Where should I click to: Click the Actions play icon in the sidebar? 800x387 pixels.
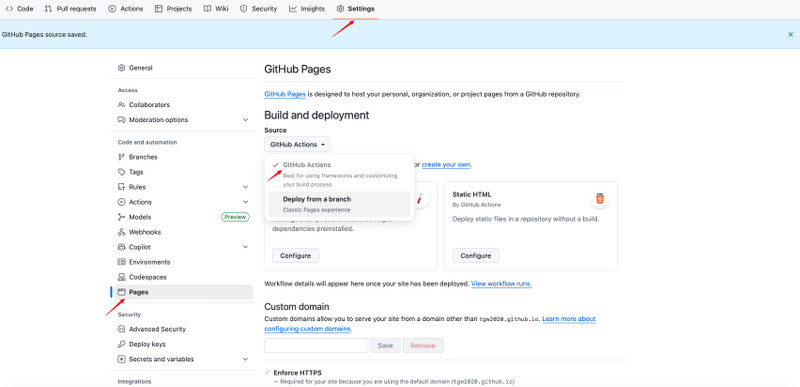pyautogui.click(x=121, y=202)
